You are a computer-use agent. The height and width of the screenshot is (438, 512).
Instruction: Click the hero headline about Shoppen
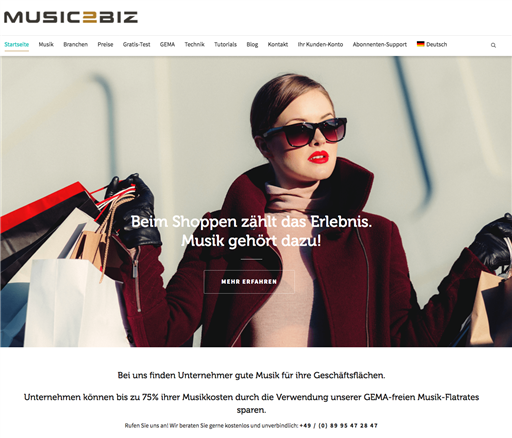251,231
